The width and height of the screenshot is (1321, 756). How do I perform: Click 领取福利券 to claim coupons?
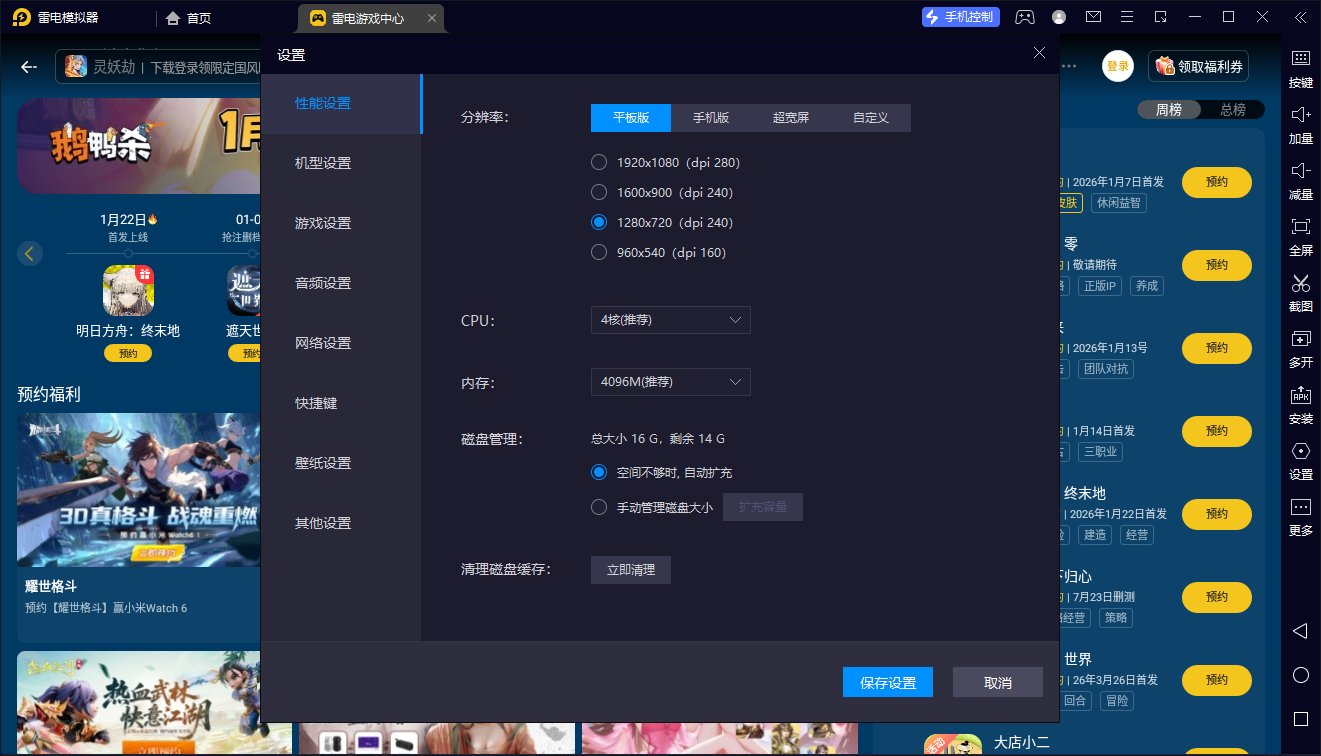(1197, 64)
